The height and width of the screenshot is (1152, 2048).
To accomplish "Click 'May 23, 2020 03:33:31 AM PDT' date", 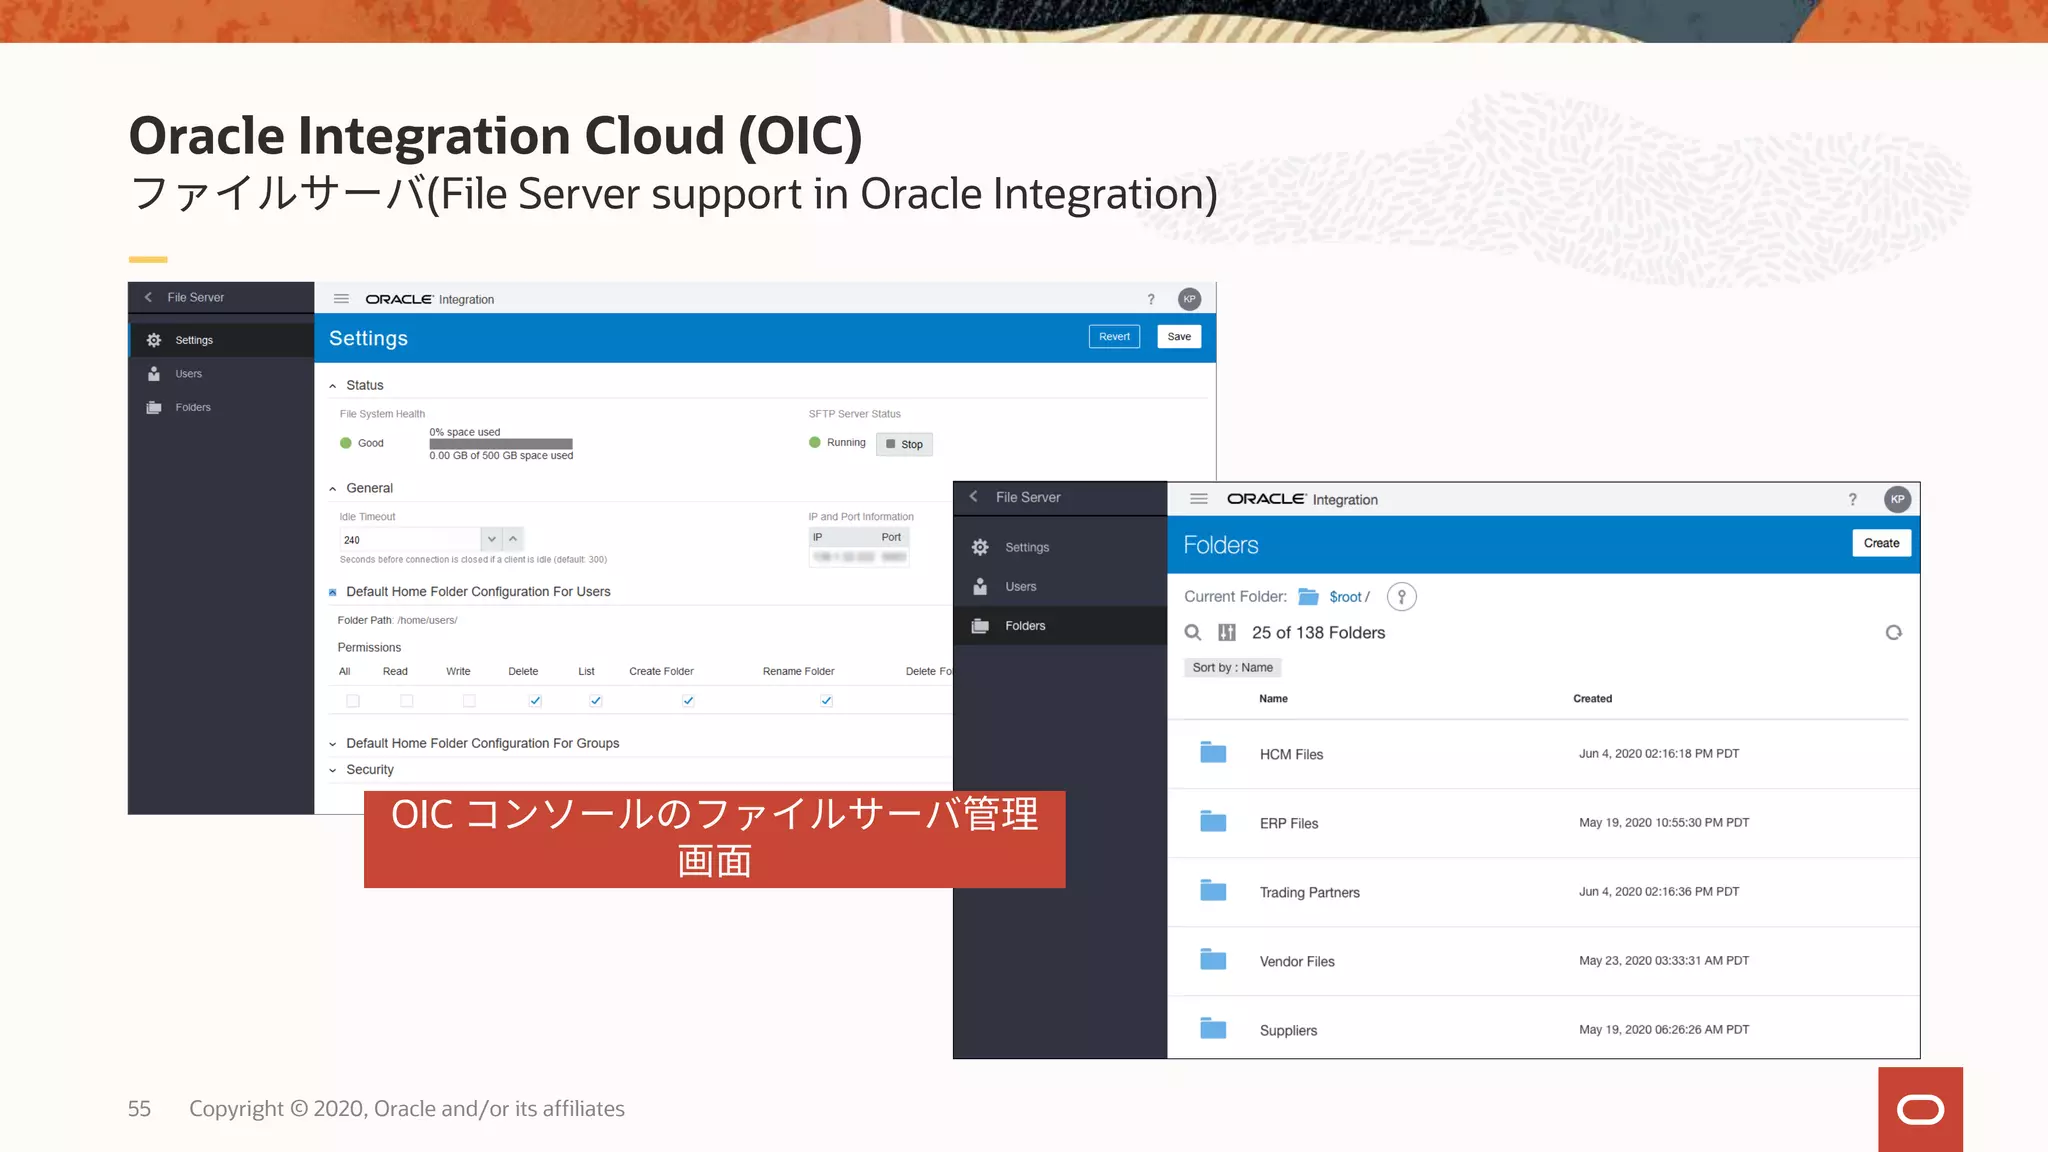I will tap(1664, 960).
